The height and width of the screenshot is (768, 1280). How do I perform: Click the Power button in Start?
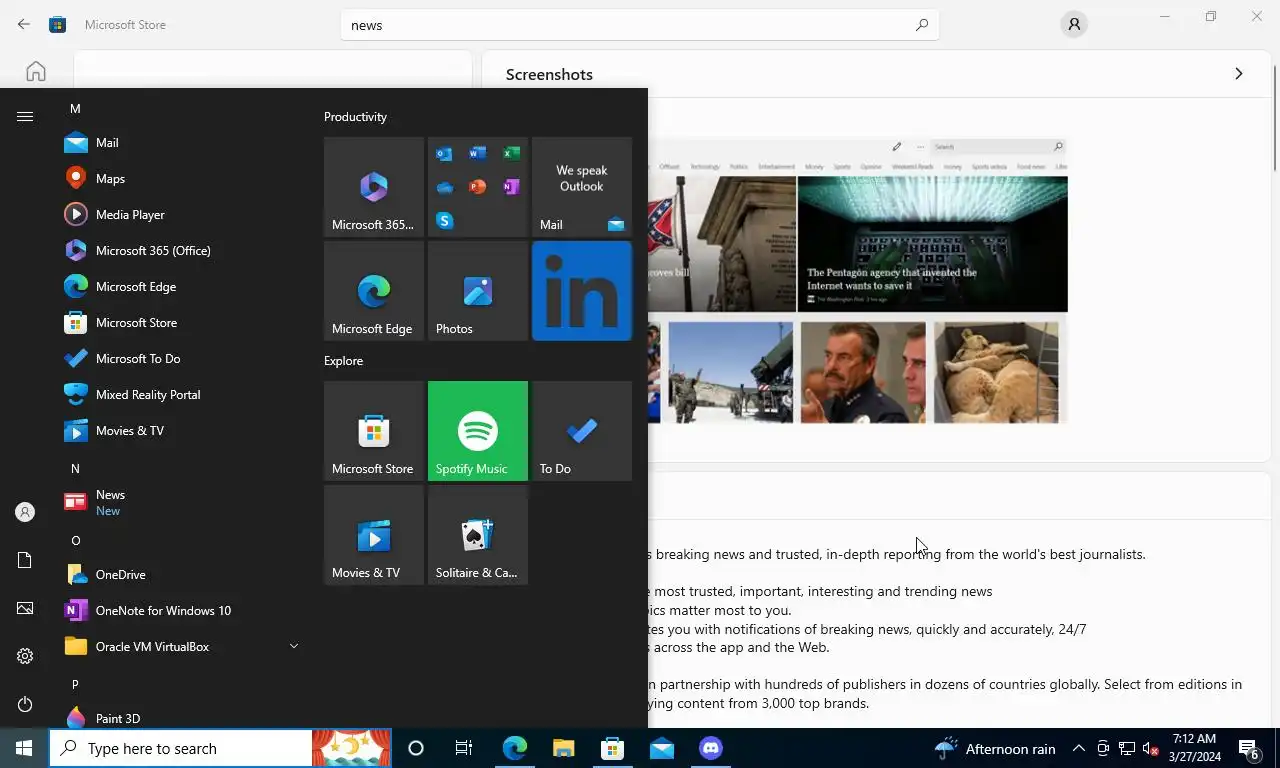click(25, 704)
